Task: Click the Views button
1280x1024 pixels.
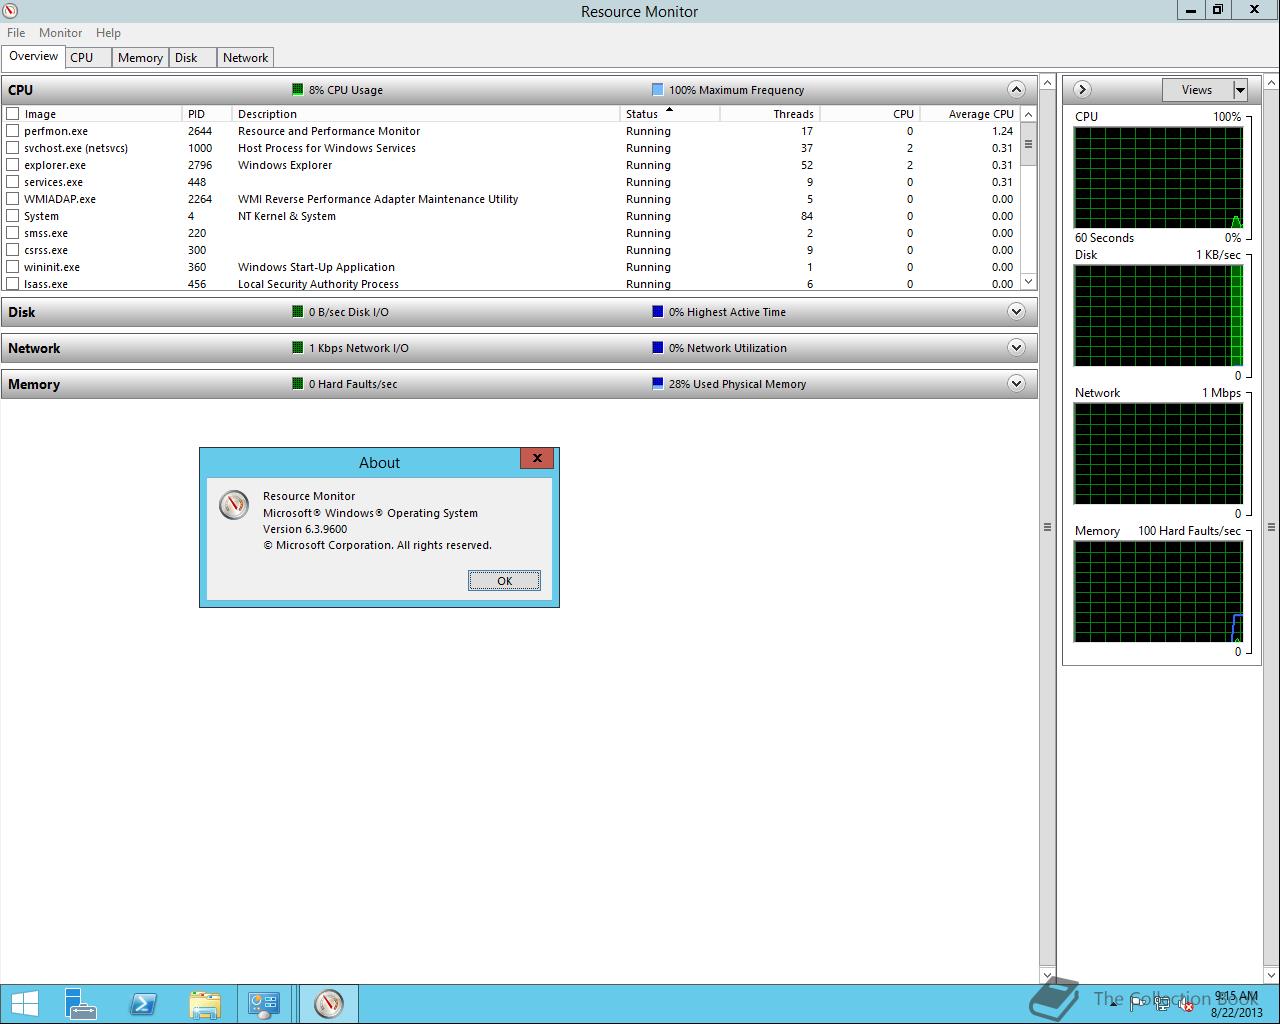Action: (1197, 90)
